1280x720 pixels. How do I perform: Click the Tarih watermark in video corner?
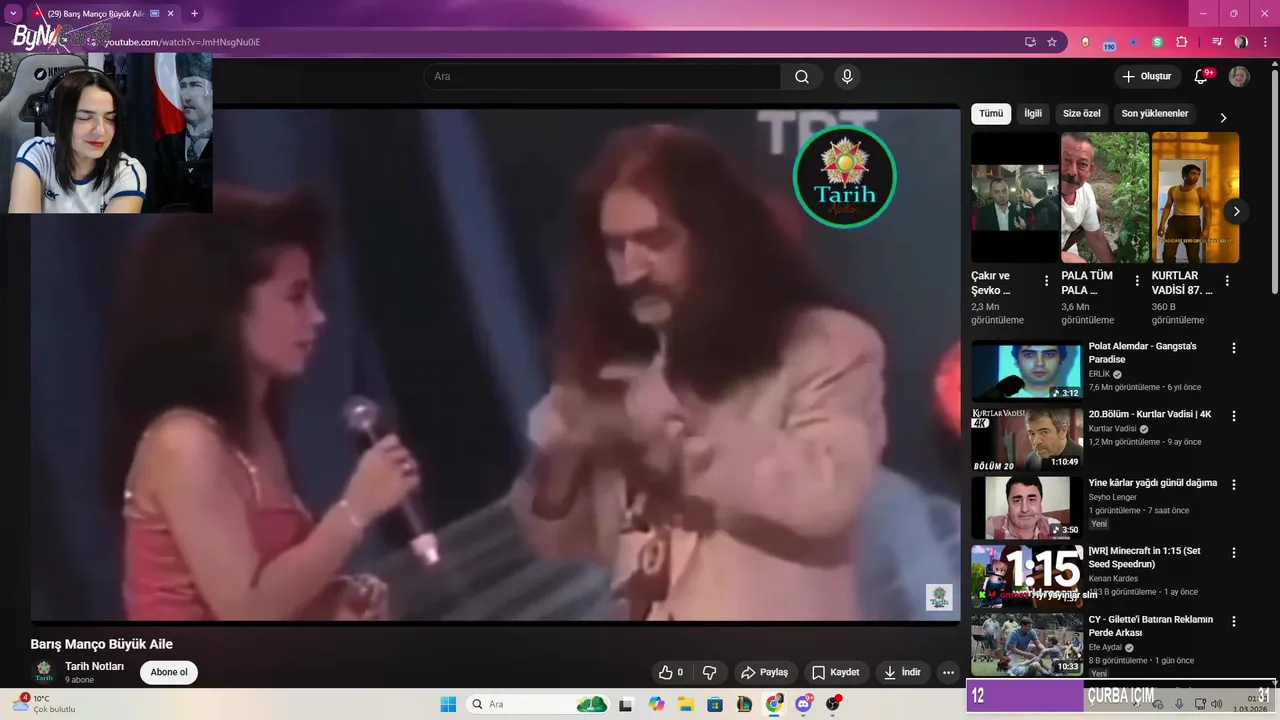click(939, 597)
